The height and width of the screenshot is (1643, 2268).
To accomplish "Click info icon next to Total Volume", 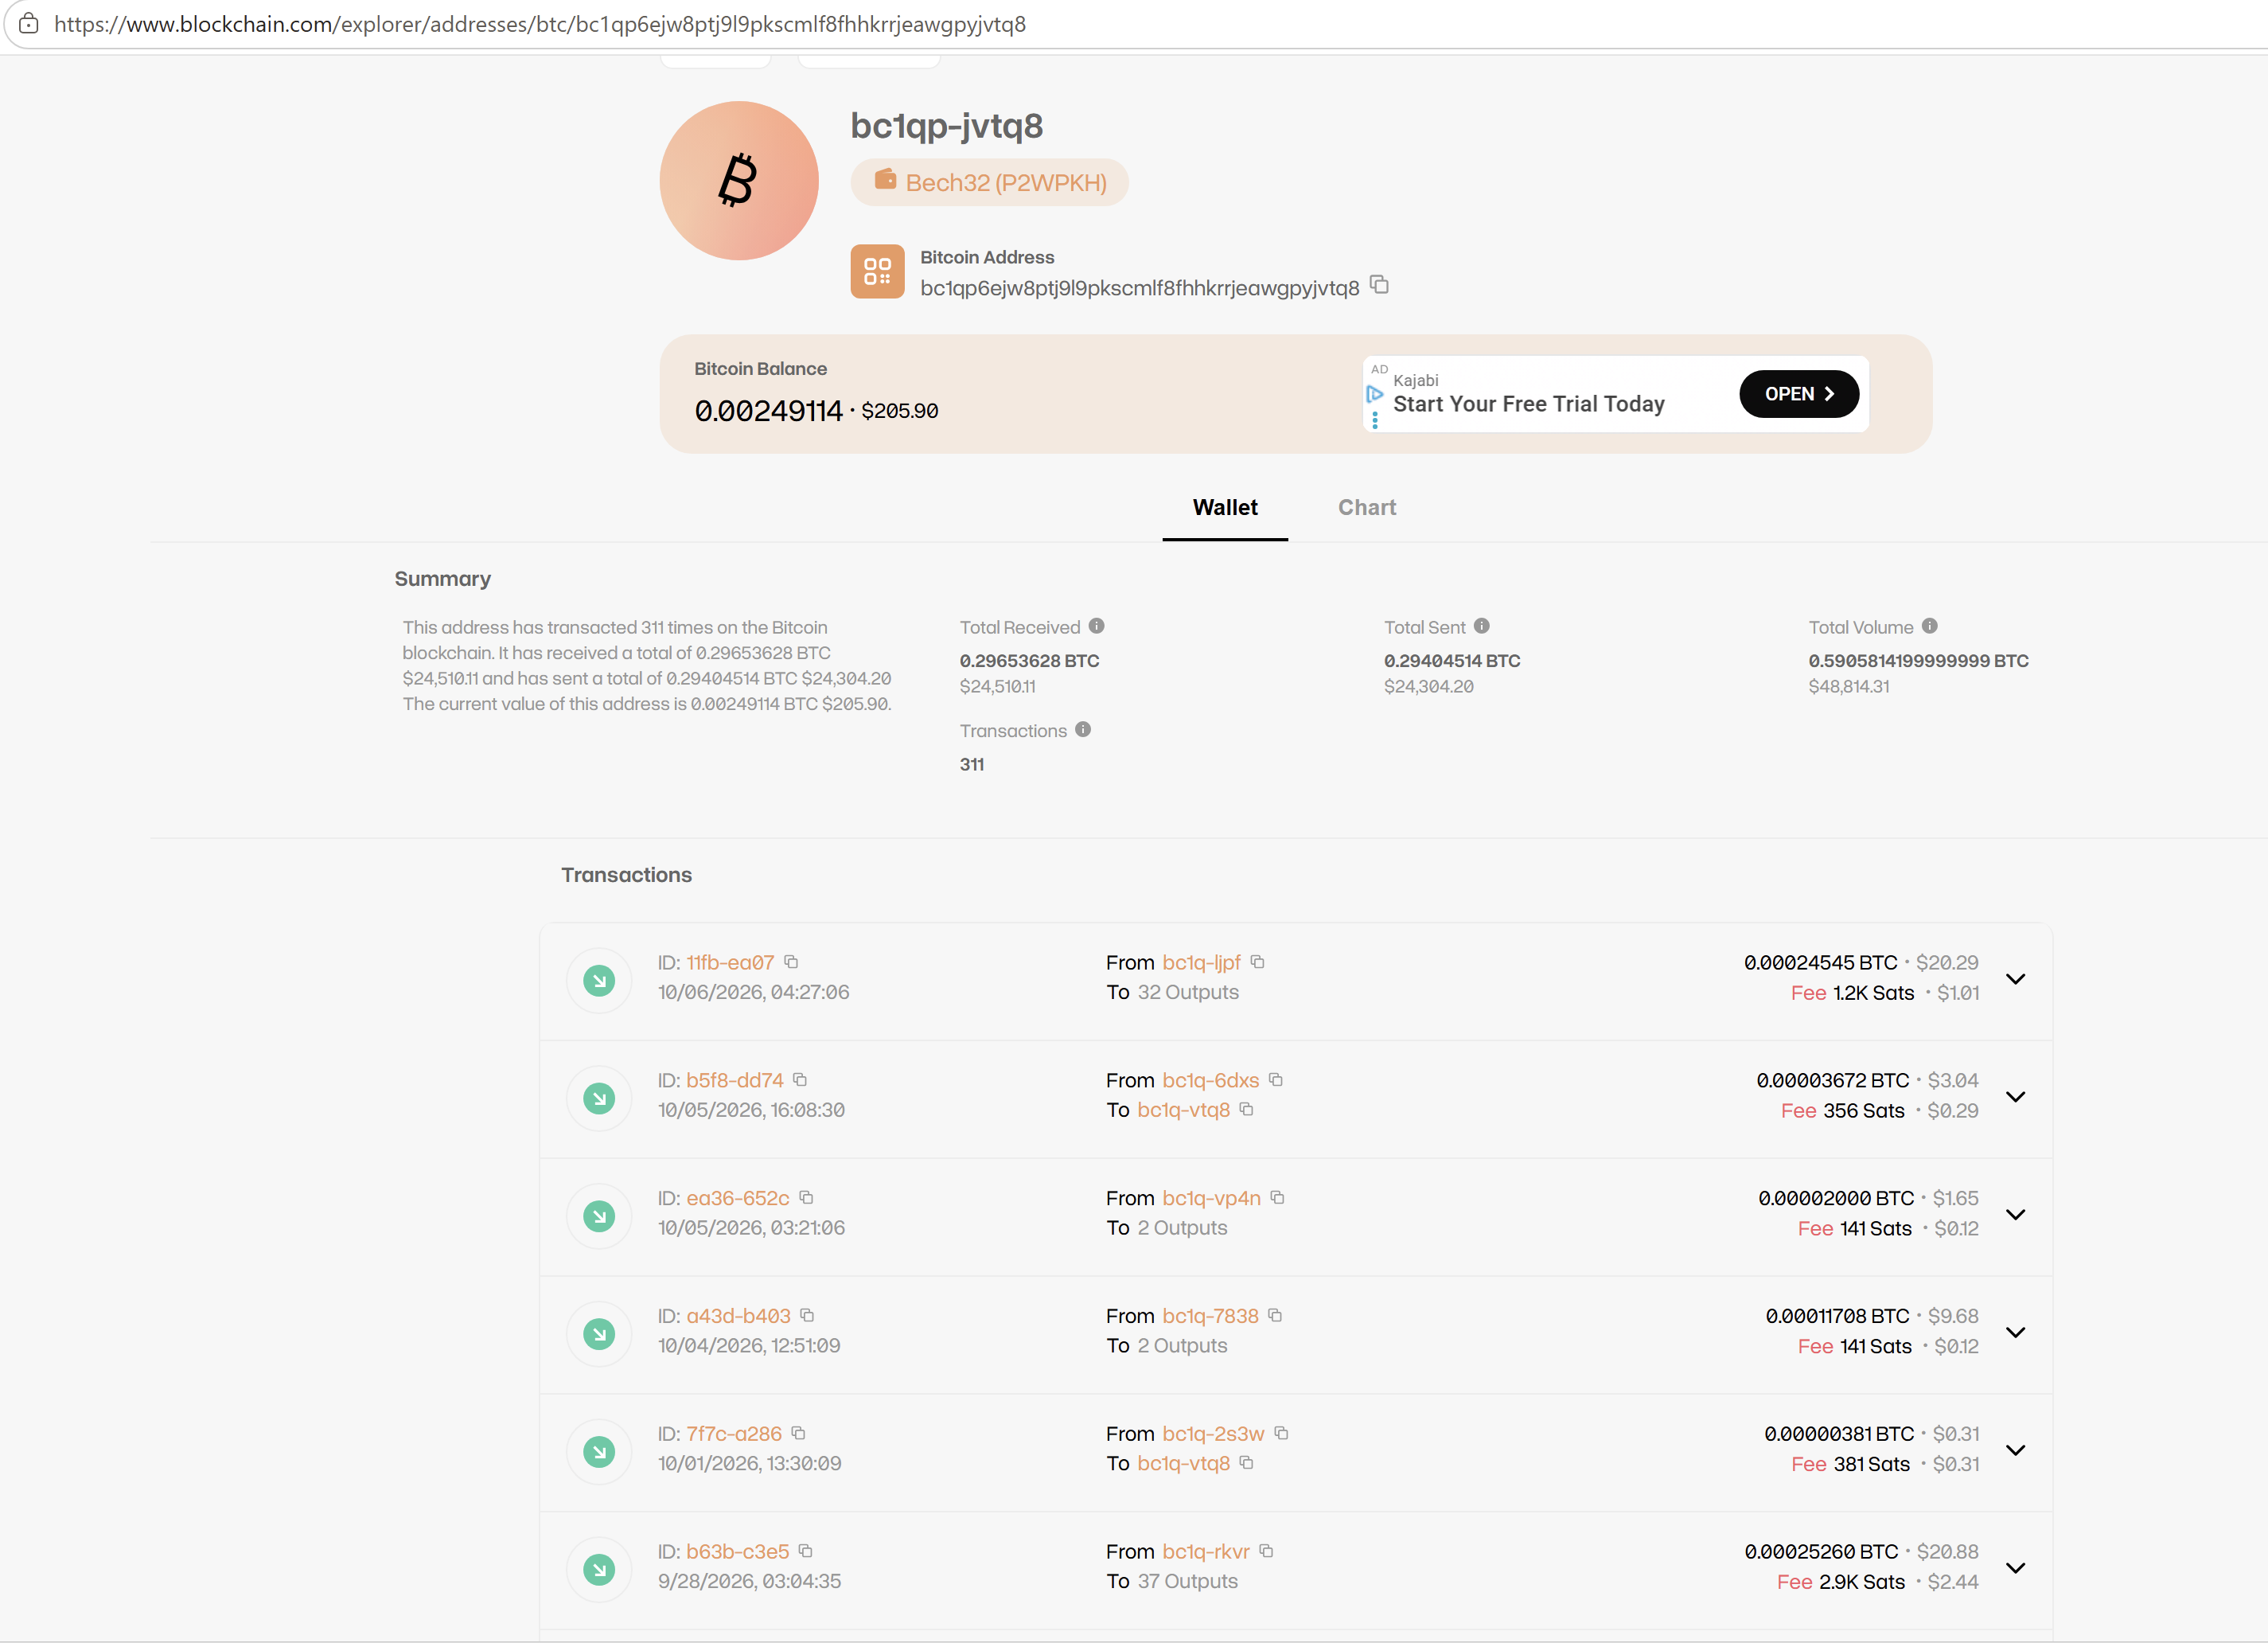I will (1930, 626).
